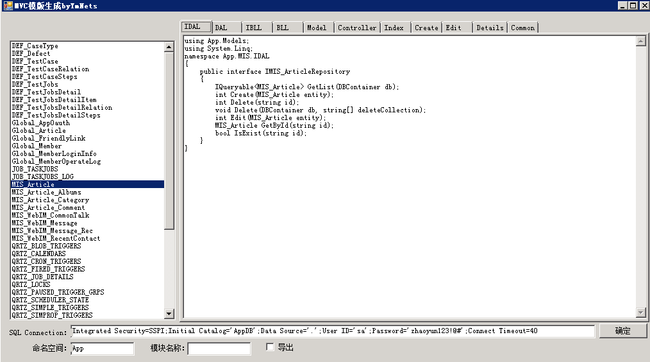Viewport: 650px width, 362px height.
Task: Select DEF_Defect in the table list
Action: pyautogui.click(x=87, y=53)
